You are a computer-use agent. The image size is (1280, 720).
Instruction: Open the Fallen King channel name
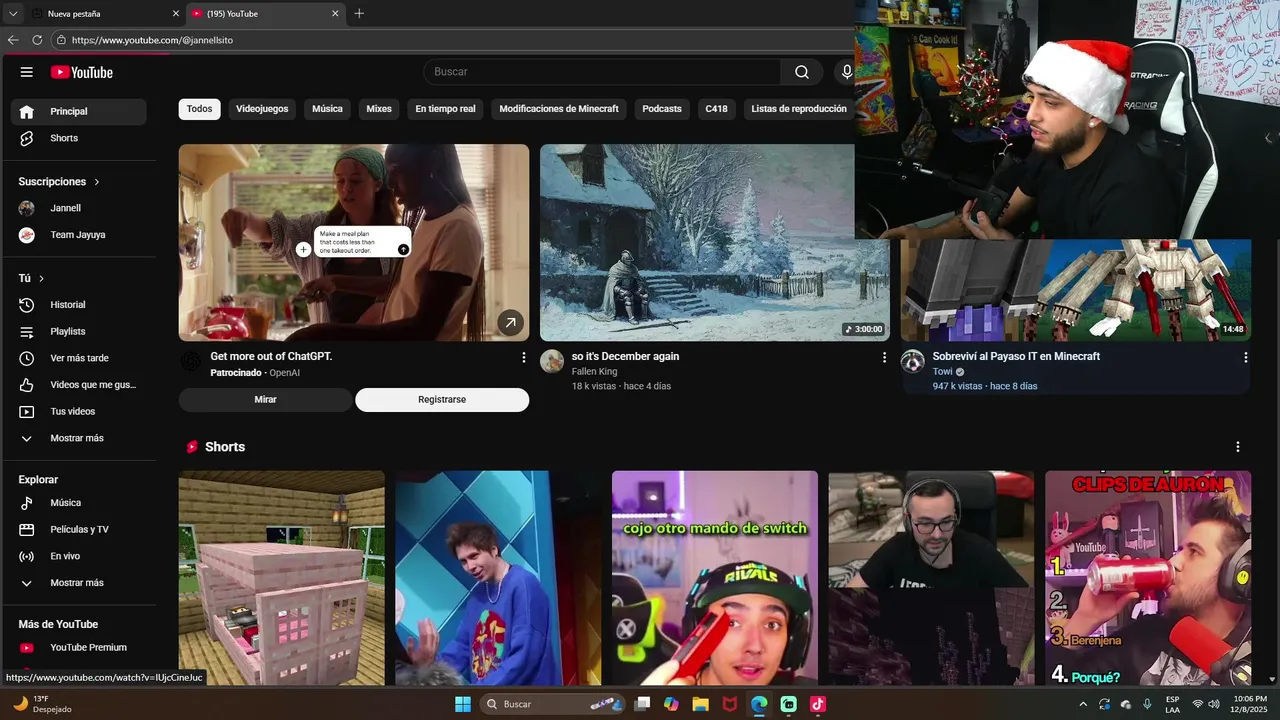point(594,371)
